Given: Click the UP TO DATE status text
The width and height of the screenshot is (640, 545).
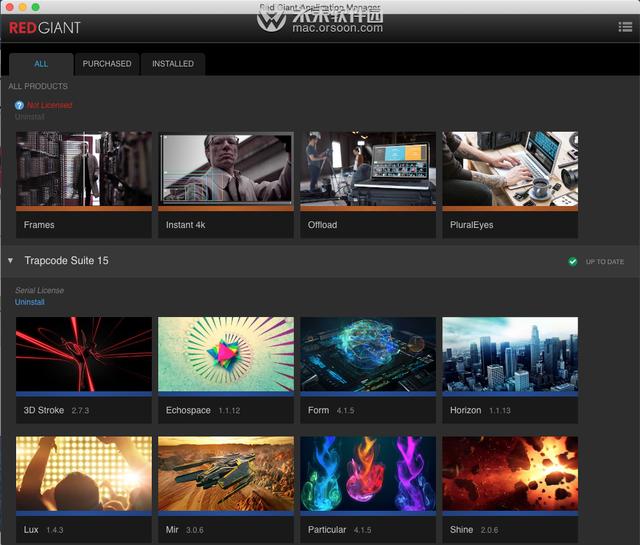Looking at the screenshot, I should (604, 262).
